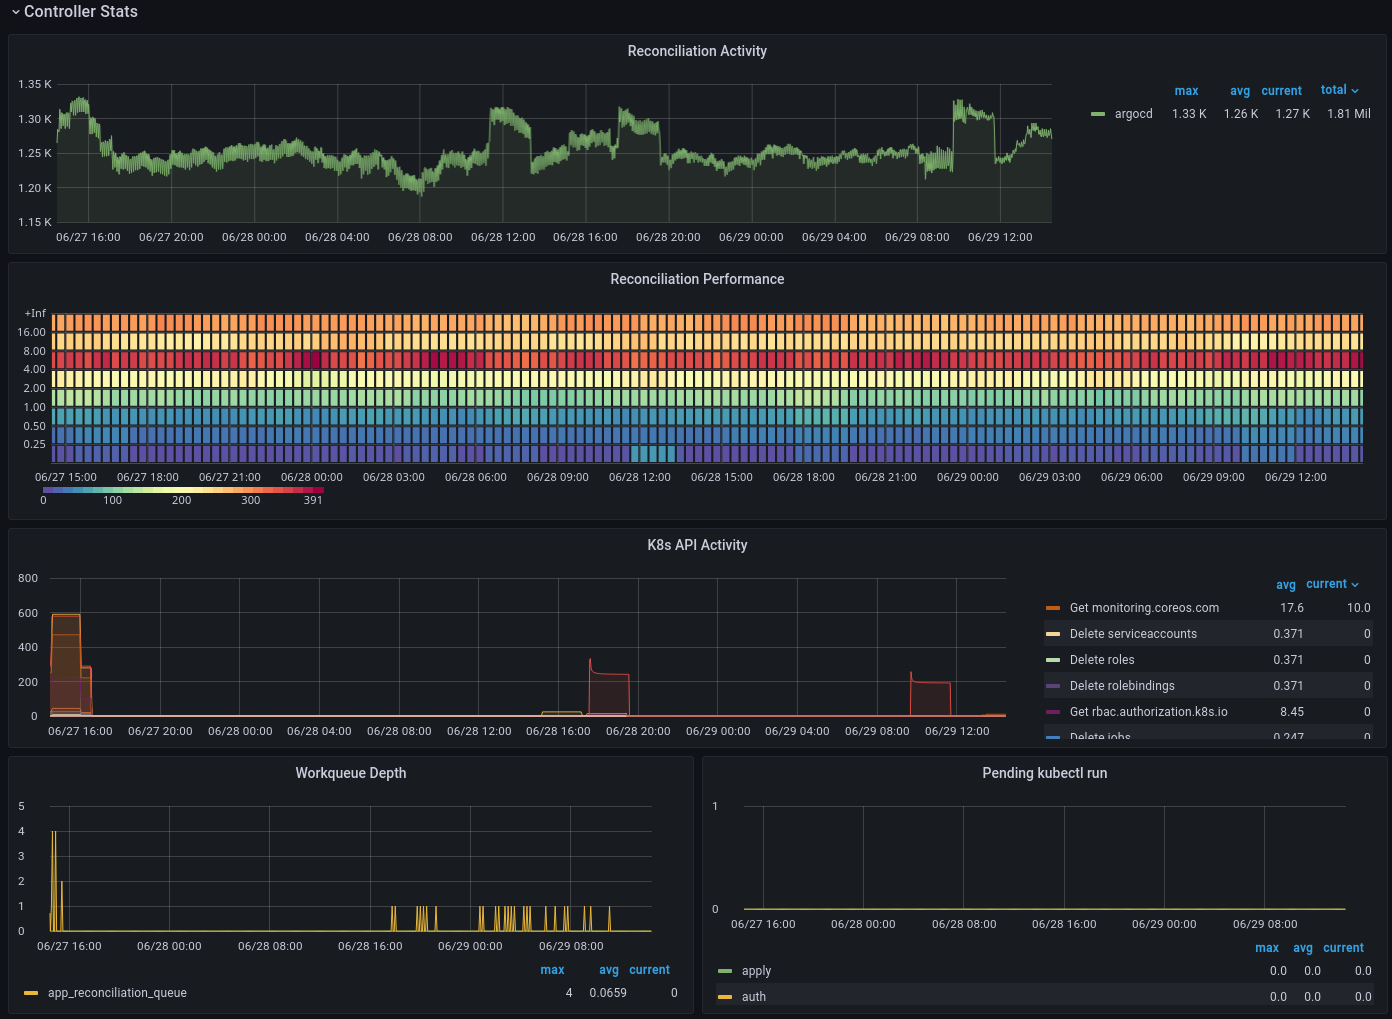Toggle Get monitoring.coreos.com series
Image resolution: width=1392 pixels, height=1019 pixels.
click(1144, 608)
